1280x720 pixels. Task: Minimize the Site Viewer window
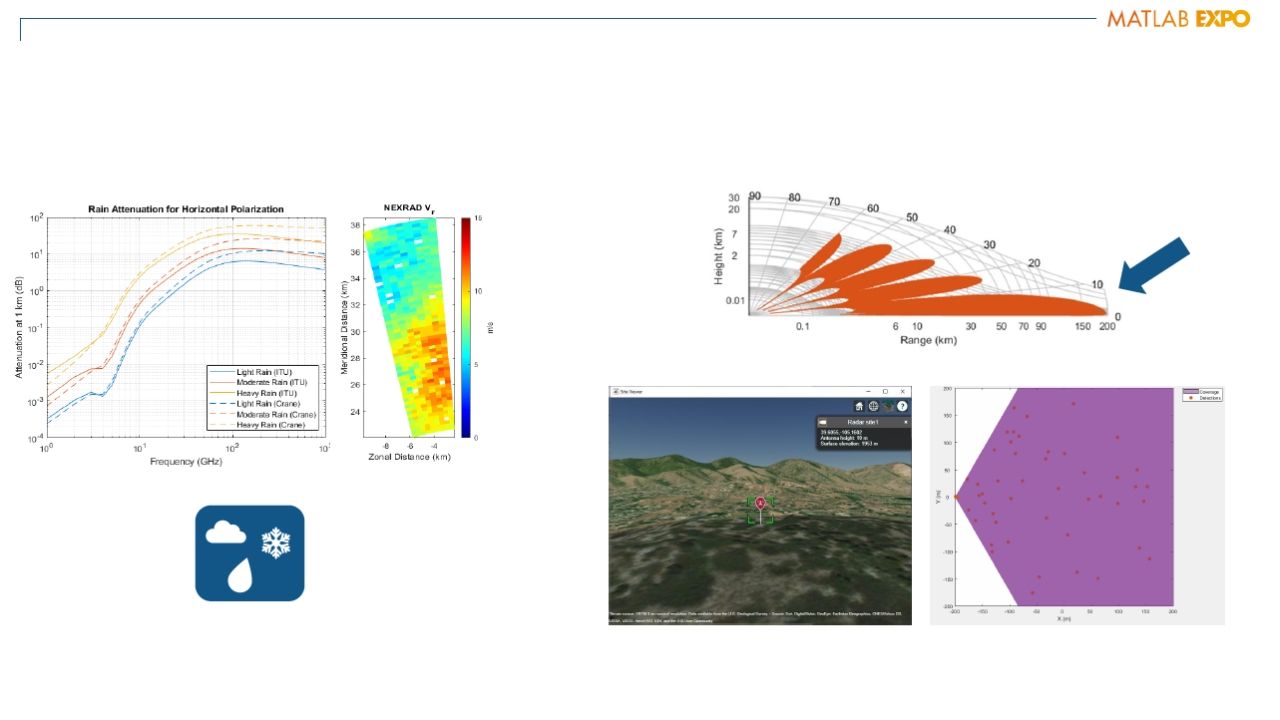pyautogui.click(x=867, y=391)
